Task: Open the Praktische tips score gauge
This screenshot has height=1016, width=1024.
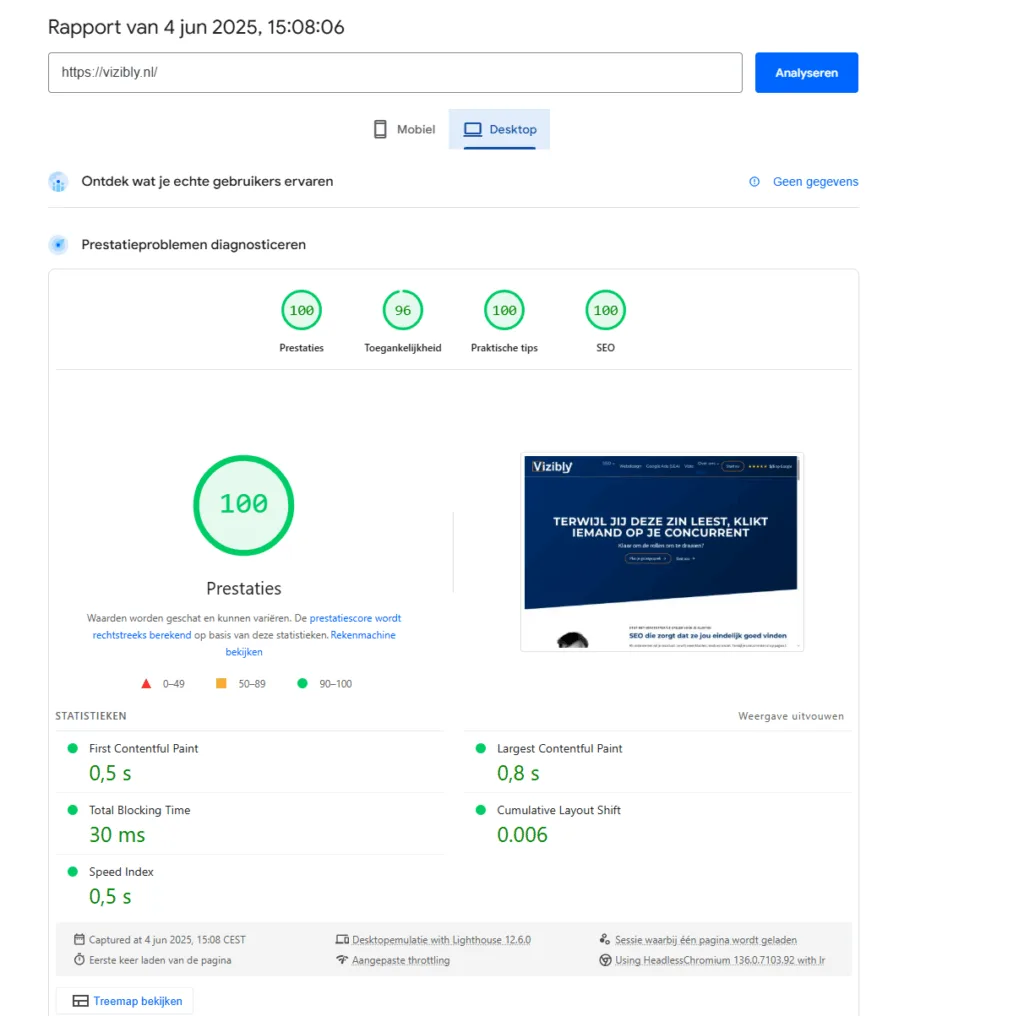Action: pyautogui.click(x=504, y=311)
